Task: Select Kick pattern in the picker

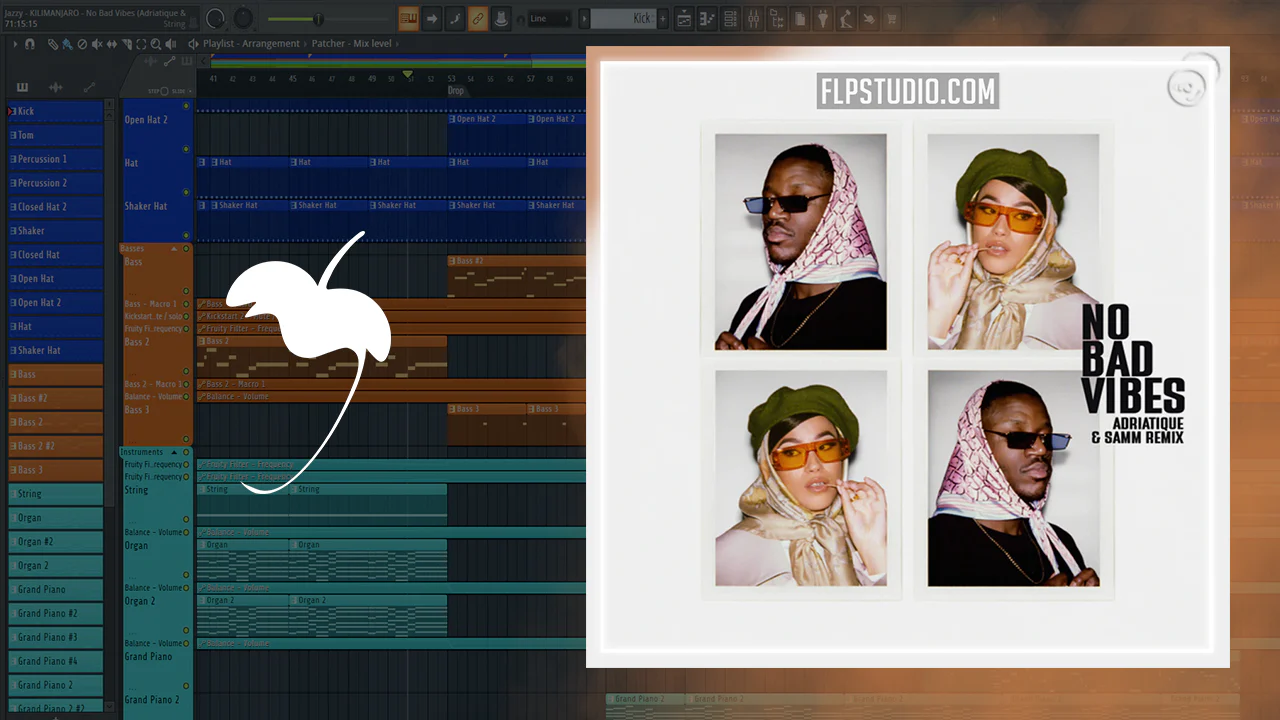Action: 55,111
